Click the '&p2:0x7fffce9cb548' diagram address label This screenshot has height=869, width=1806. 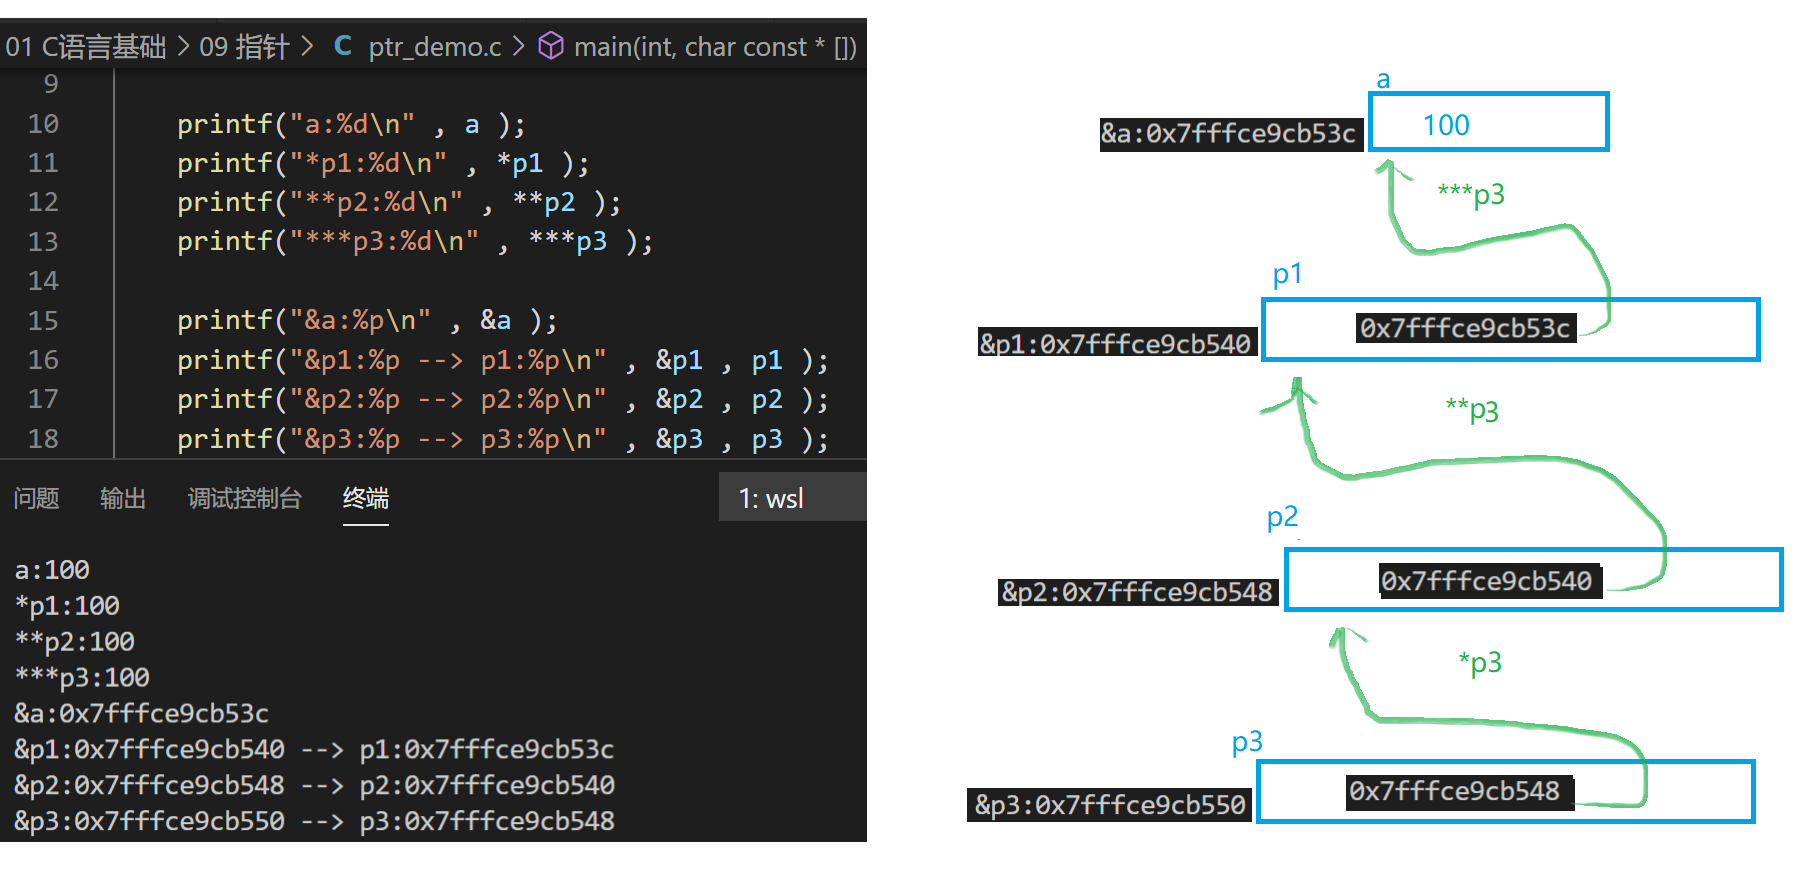click(1138, 592)
